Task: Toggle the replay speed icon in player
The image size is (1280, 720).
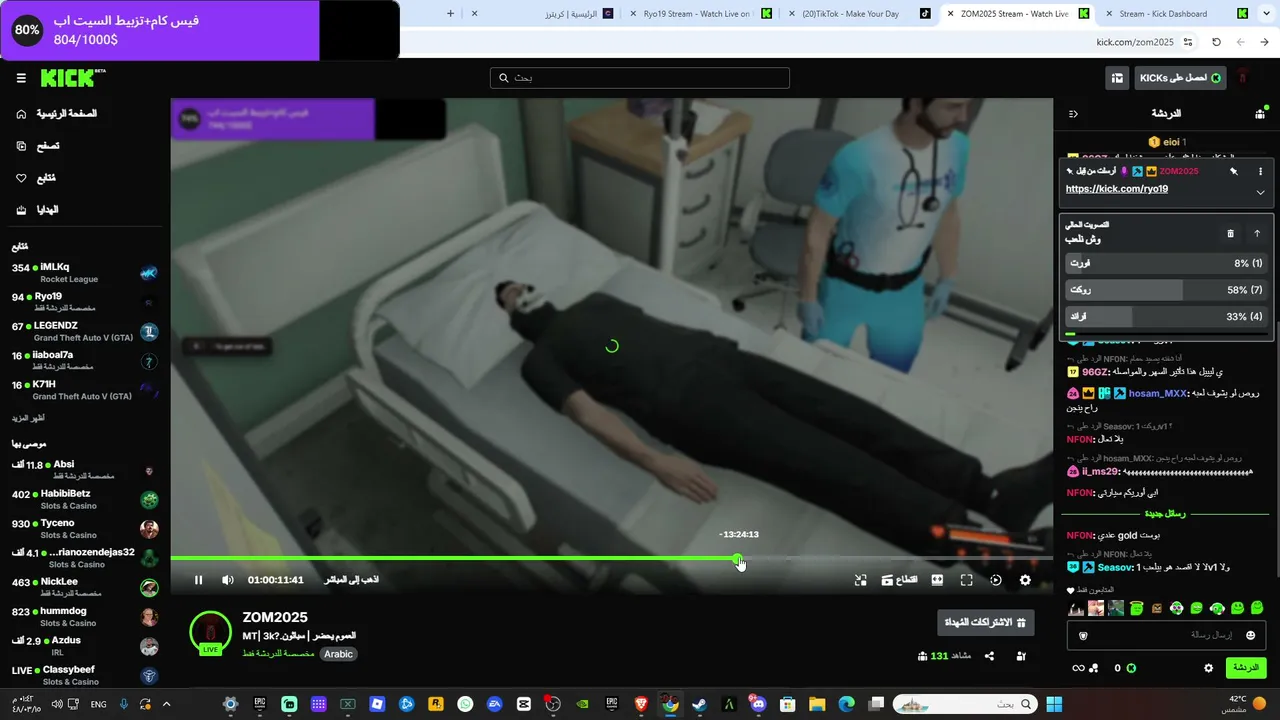Action: click(x=996, y=580)
